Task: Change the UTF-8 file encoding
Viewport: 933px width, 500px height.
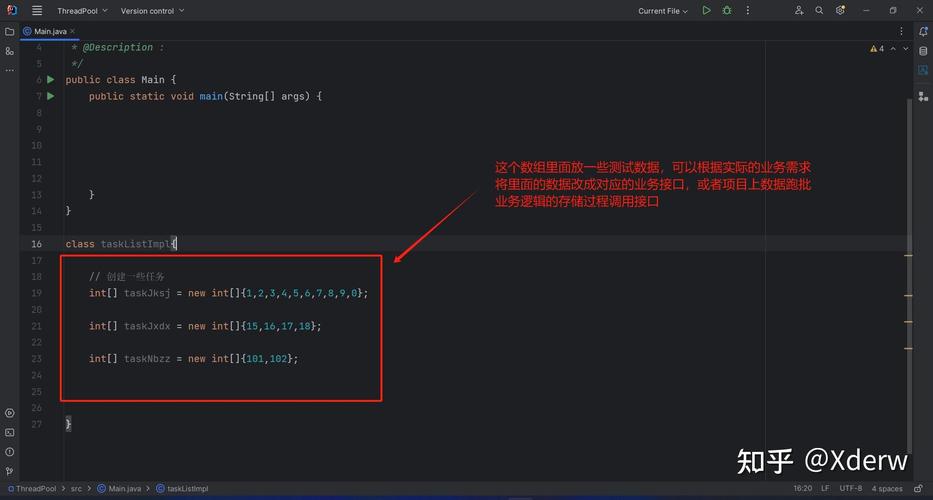Action: coord(850,489)
